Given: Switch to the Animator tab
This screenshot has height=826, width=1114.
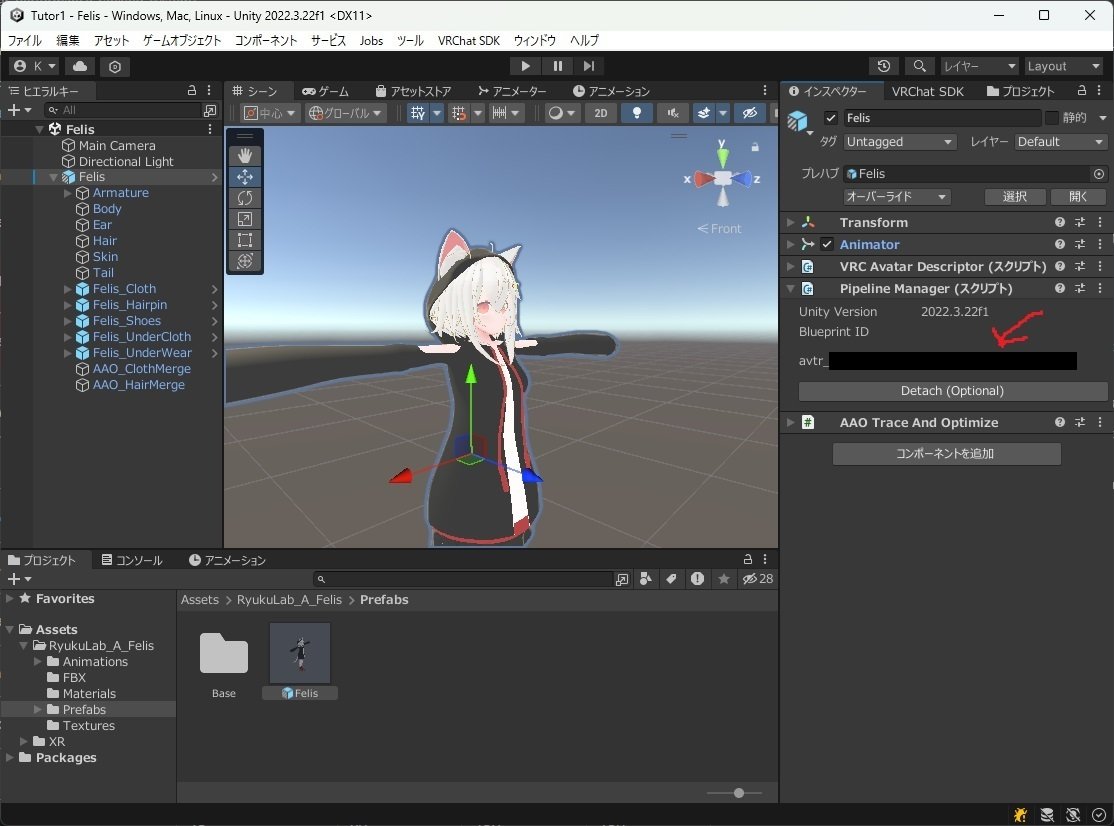Looking at the screenshot, I should pyautogui.click(x=512, y=91).
